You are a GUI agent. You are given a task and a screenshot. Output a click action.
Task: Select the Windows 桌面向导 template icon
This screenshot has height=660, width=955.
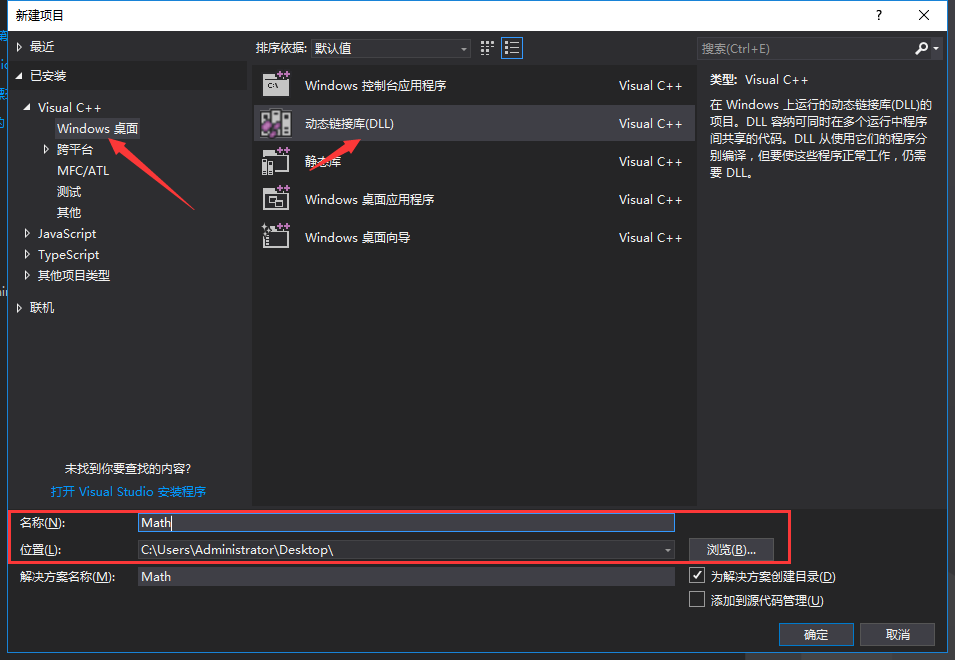tap(273, 237)
